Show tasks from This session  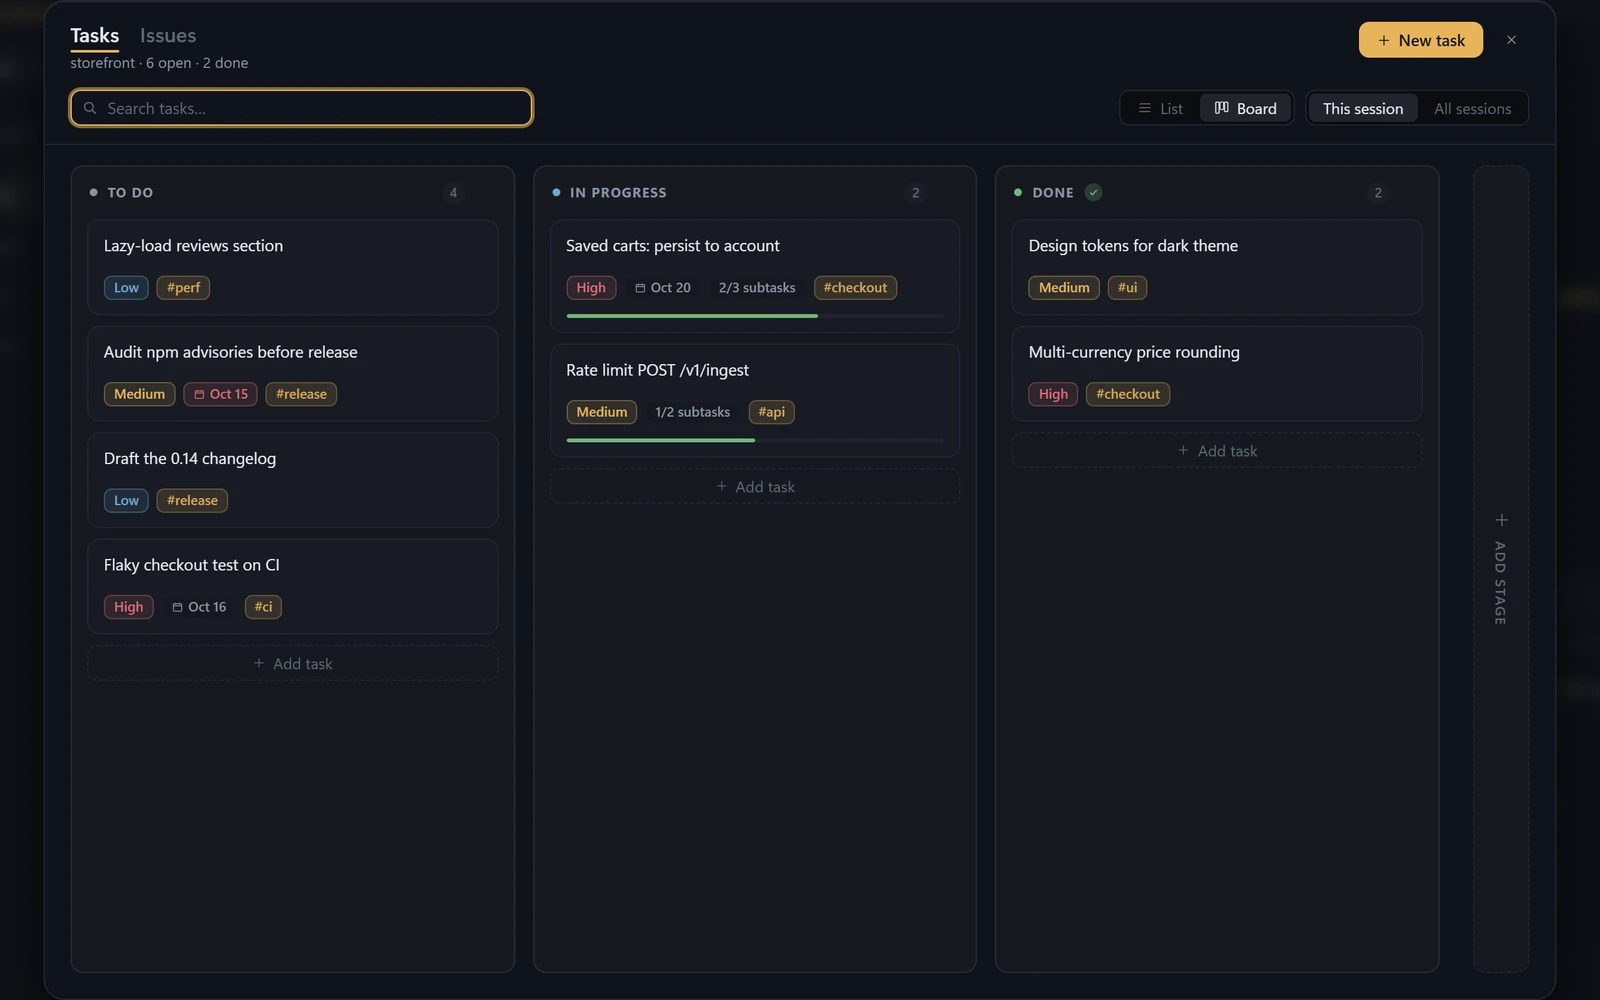pyautogui.click(x=1363, y=108)
